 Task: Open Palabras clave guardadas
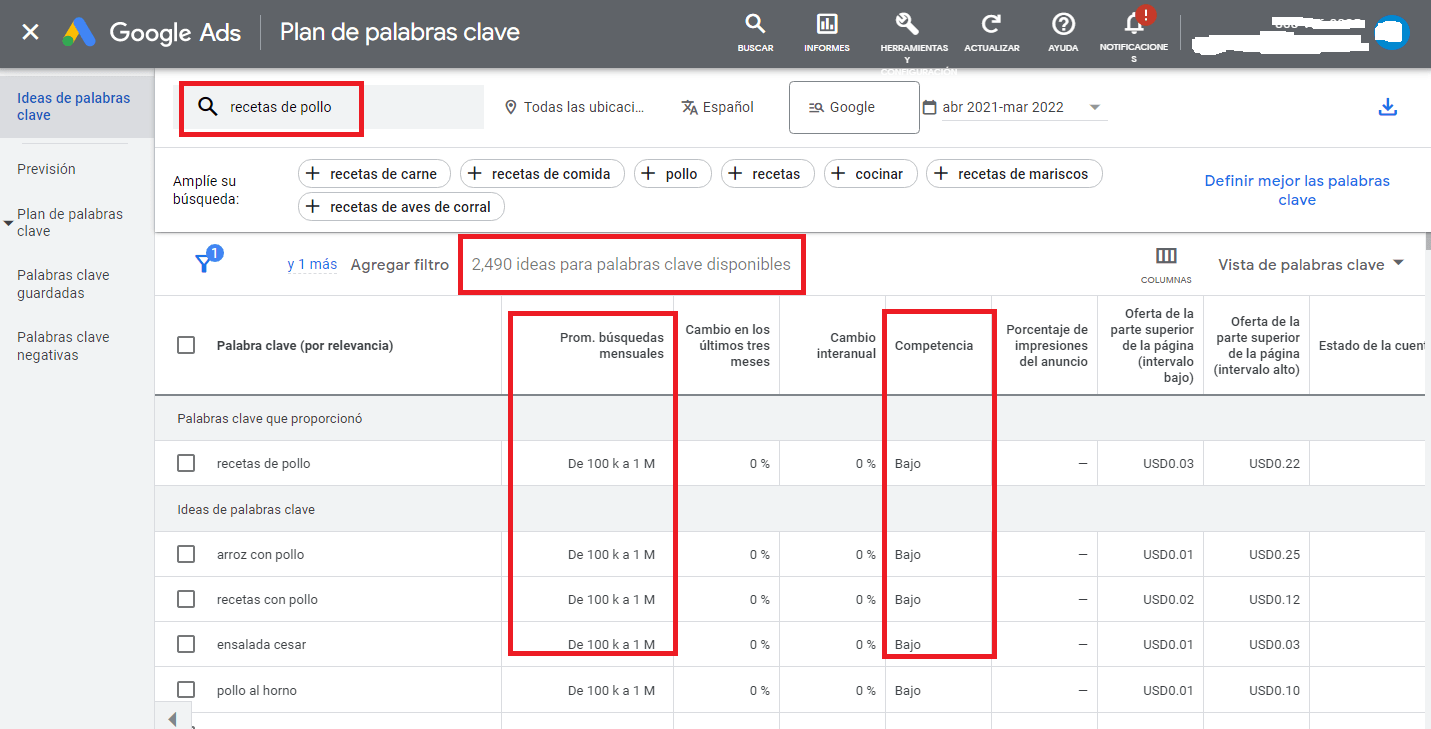pos(63,284)
